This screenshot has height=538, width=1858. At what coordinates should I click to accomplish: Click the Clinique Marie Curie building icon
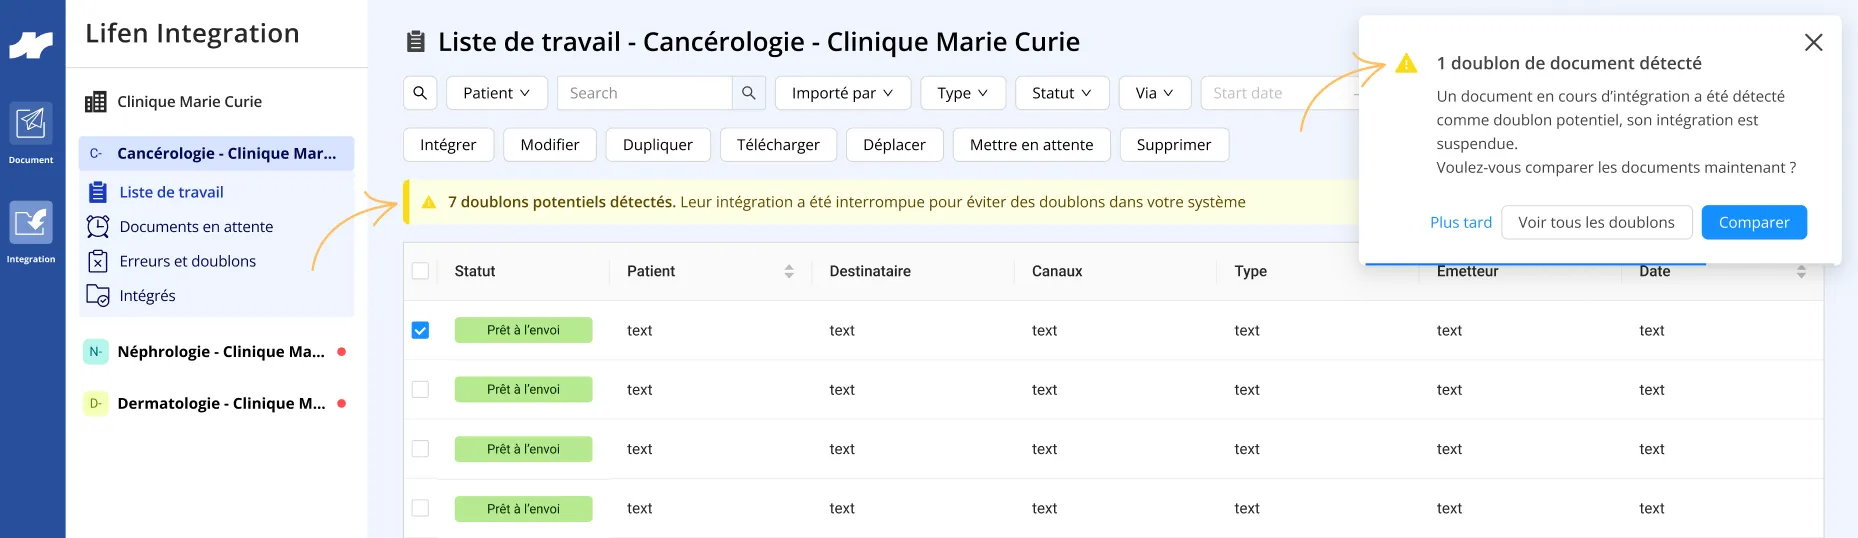[x=96, y=102]
